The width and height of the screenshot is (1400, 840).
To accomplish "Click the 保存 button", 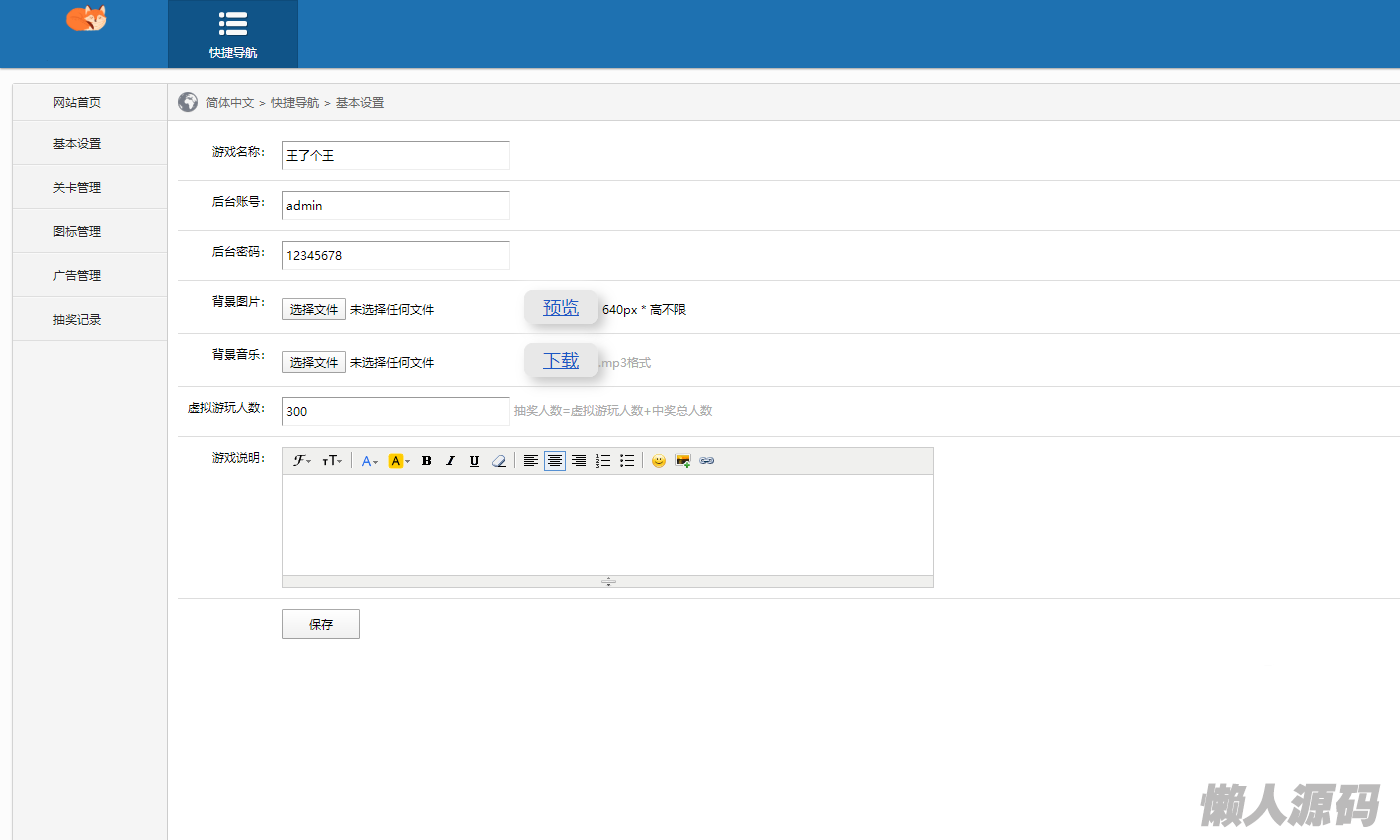I will [321, 624].
